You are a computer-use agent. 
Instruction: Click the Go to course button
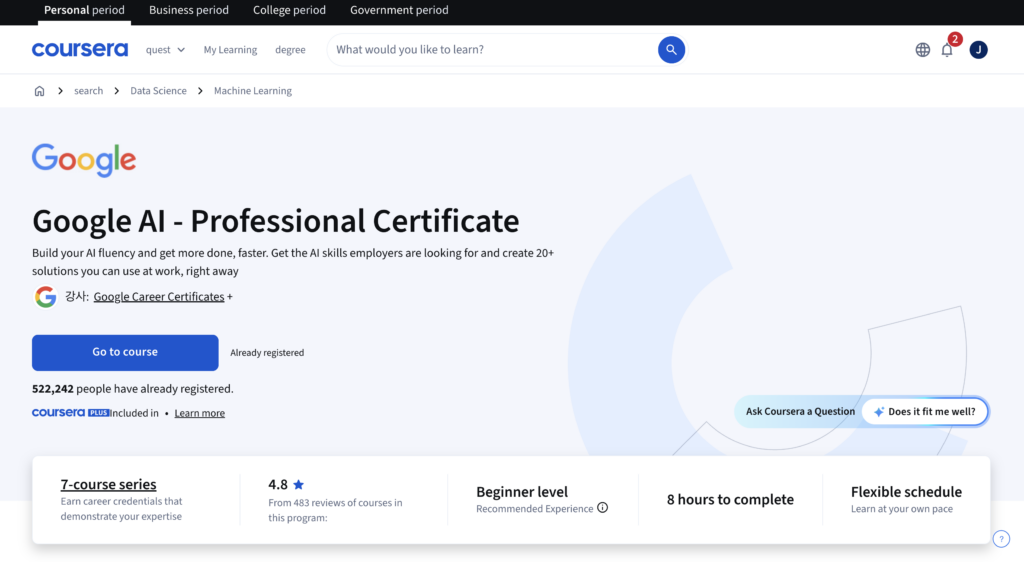125,352
